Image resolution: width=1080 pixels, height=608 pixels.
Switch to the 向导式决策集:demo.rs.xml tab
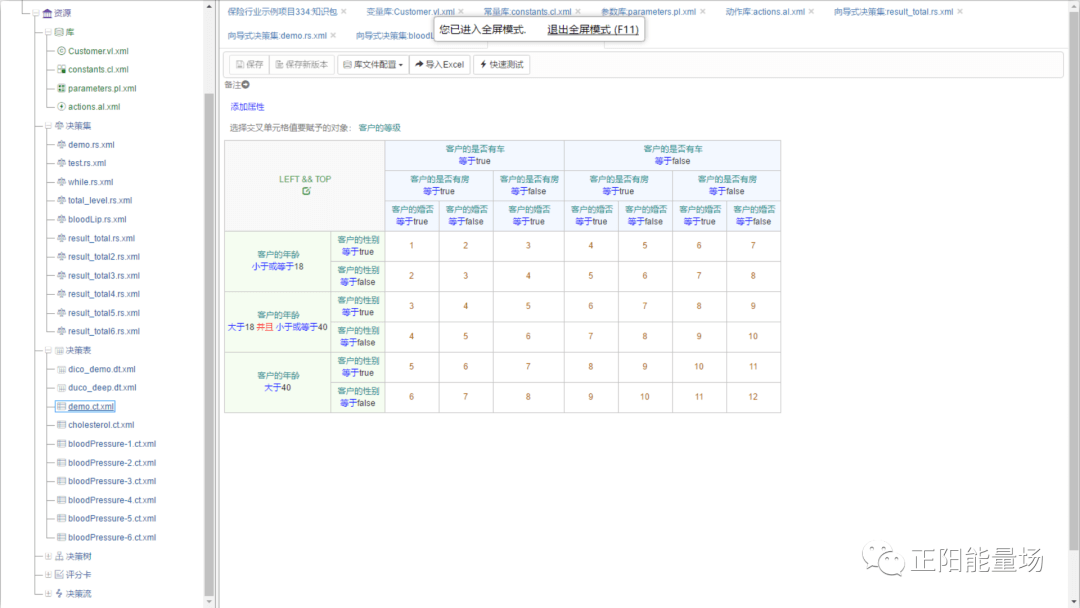point(277,36)
